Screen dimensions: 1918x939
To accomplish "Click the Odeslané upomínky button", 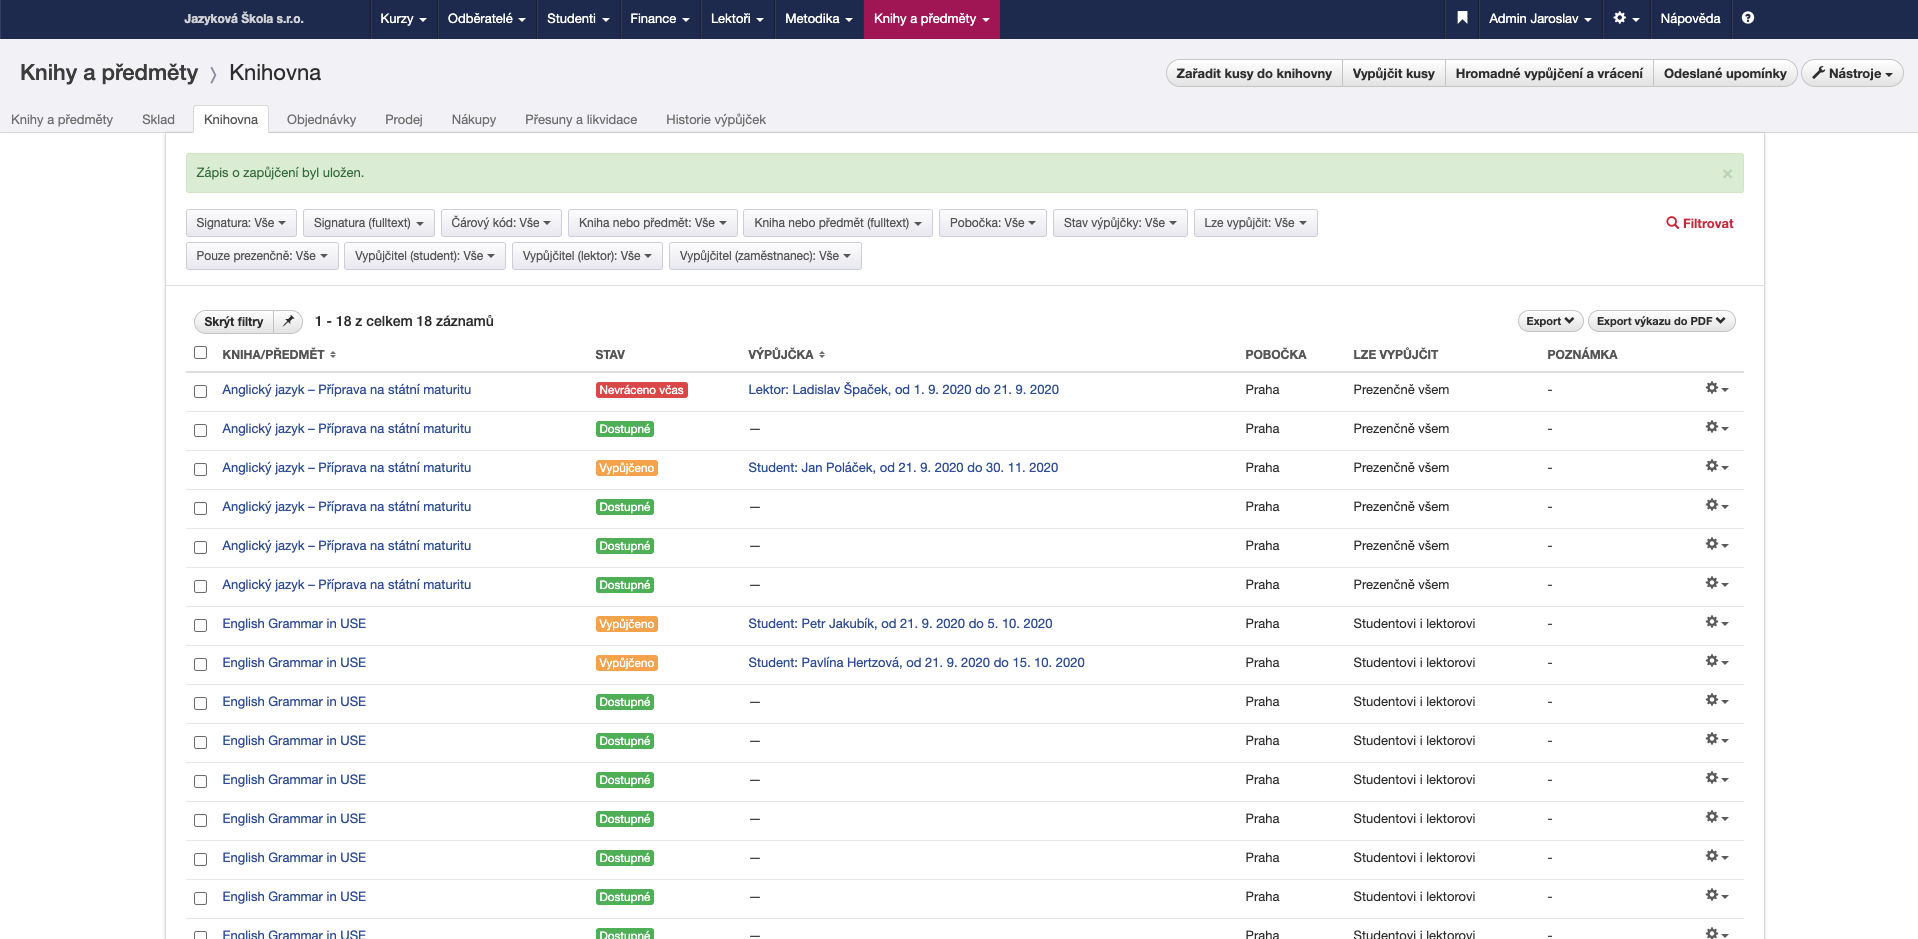I will tap(1725, 73).
